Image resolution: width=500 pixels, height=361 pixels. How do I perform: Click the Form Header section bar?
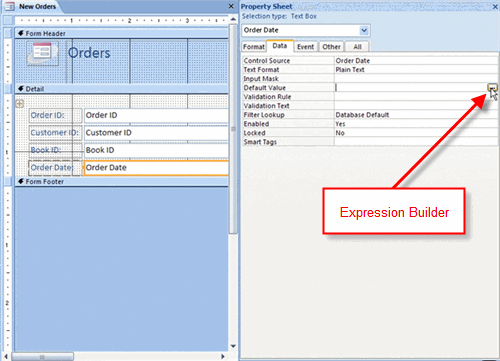pyautogui.click(x=122, y=33)
